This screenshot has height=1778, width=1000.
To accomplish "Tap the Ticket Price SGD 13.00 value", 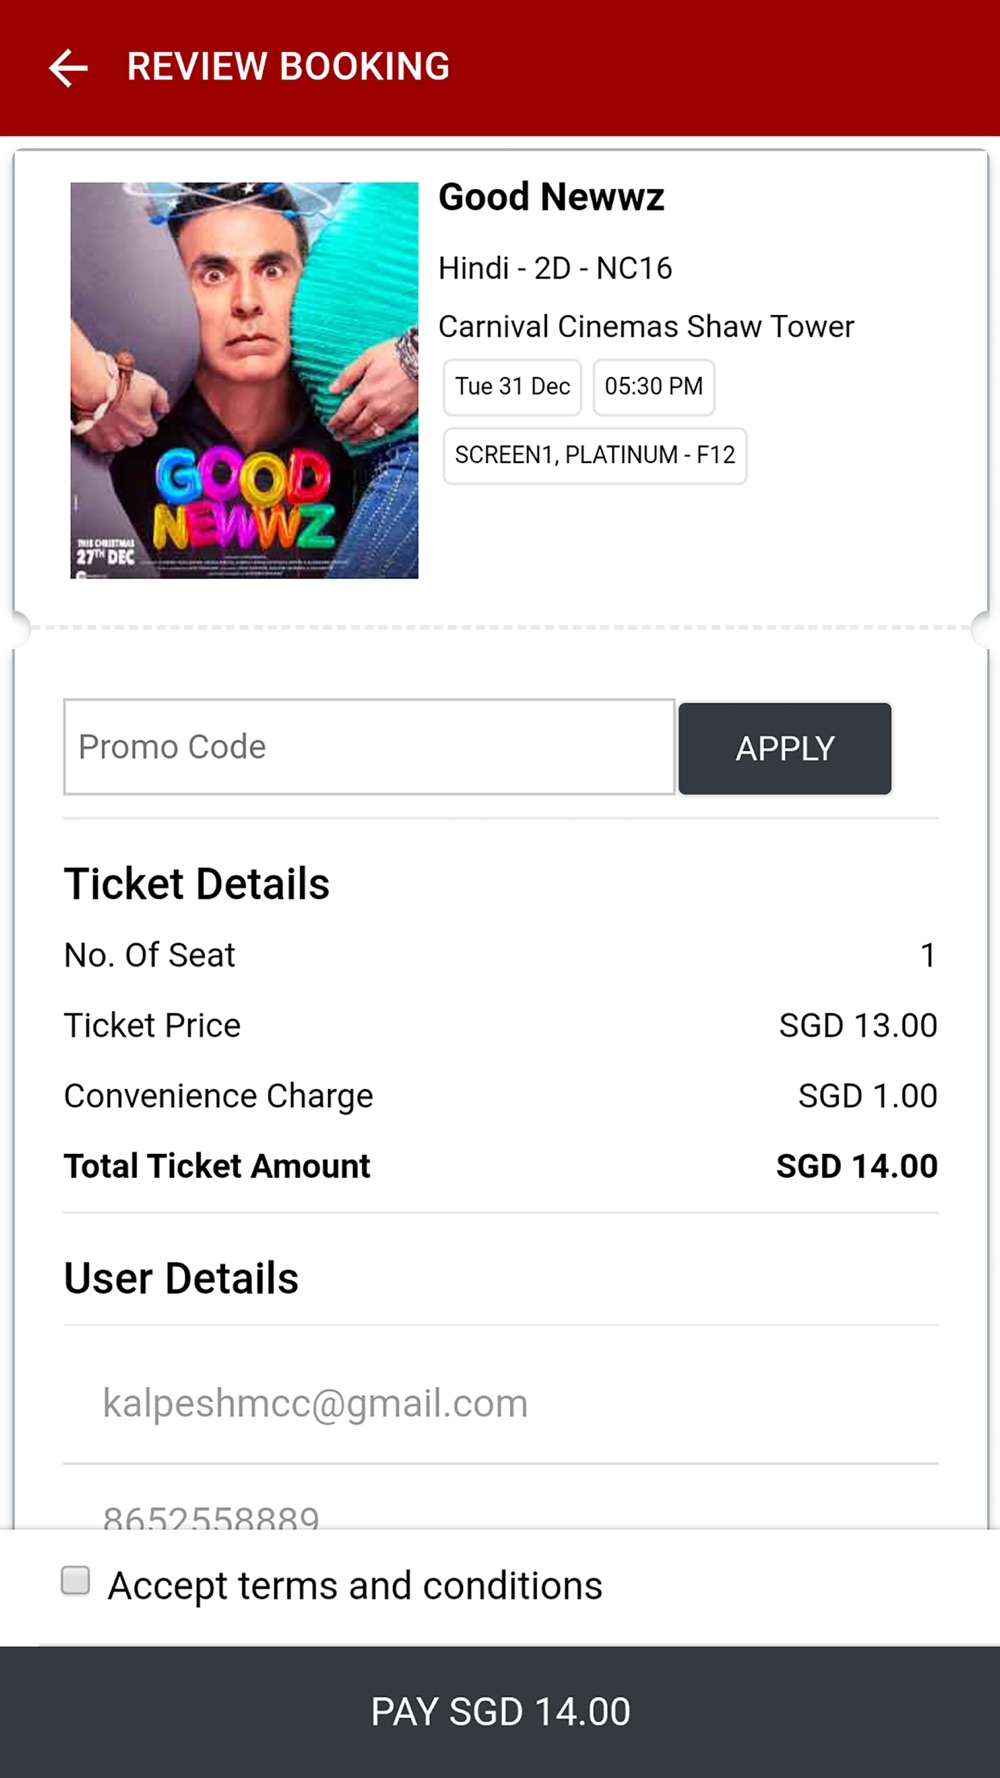I will [x=857, y=1026].
